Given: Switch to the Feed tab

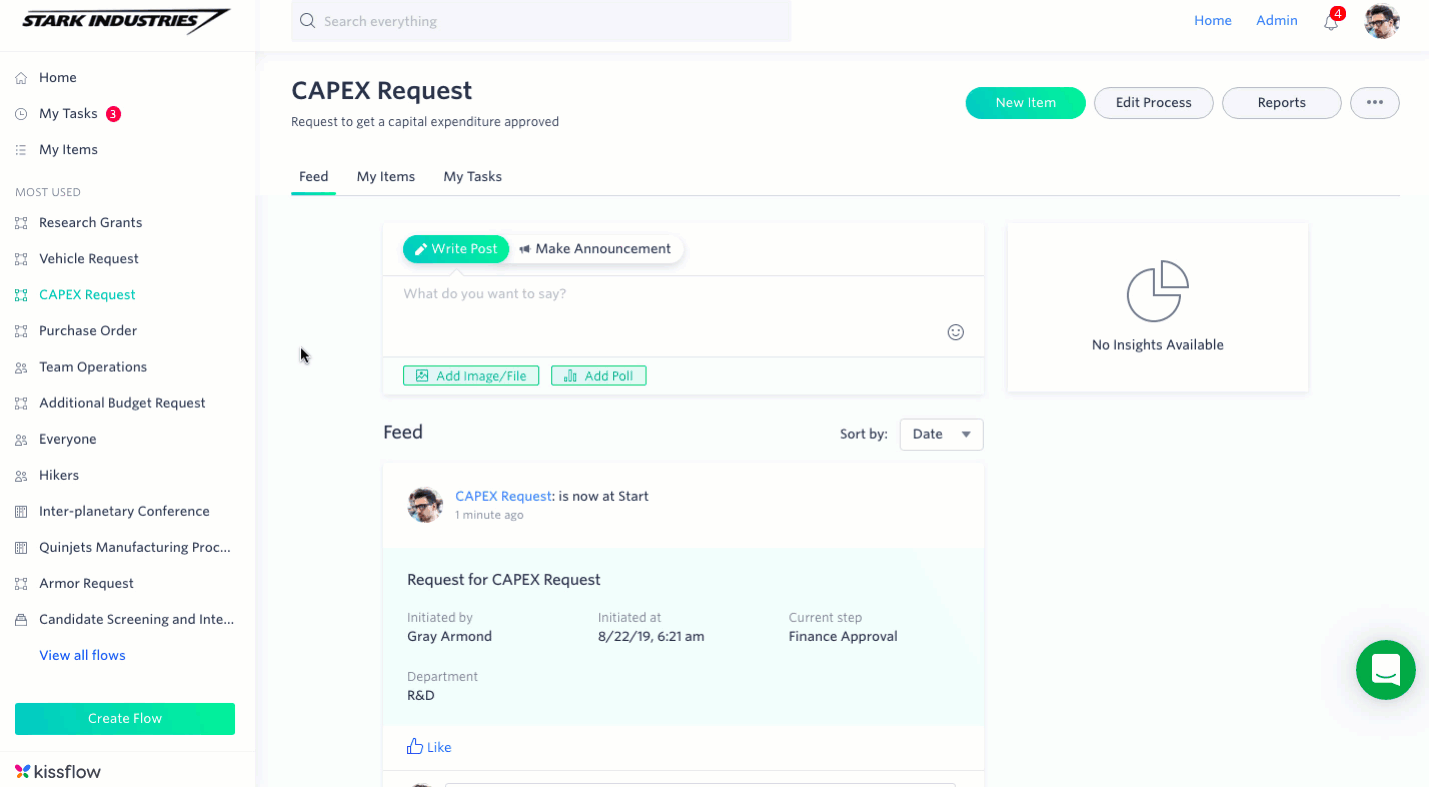Looking at the screenshot, I should coord(314,176).
